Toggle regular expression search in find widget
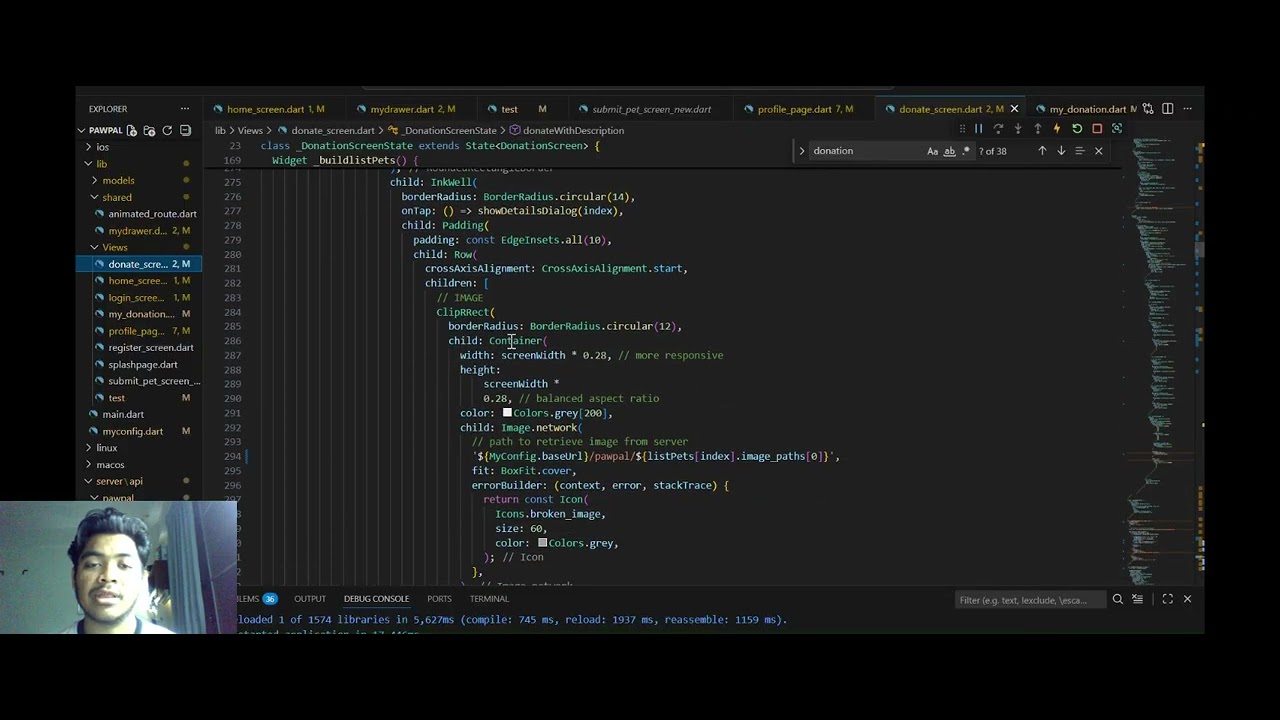 (966, 151)
